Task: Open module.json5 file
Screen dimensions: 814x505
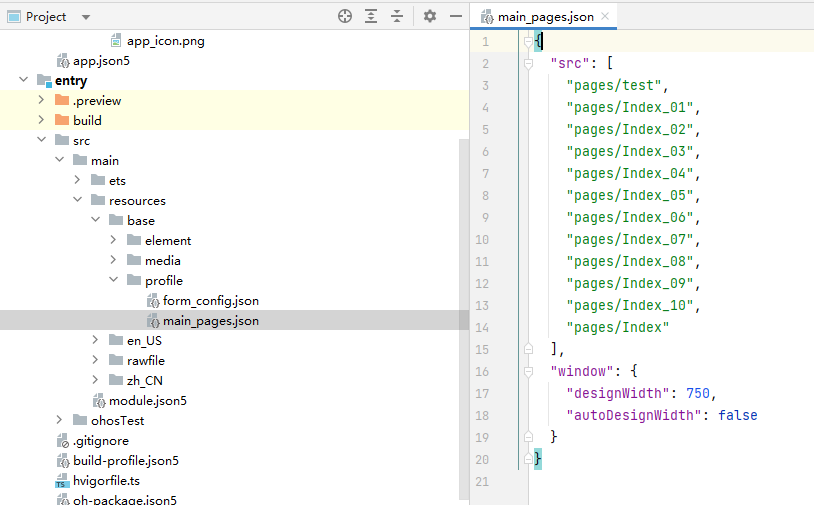Action: 147,401
